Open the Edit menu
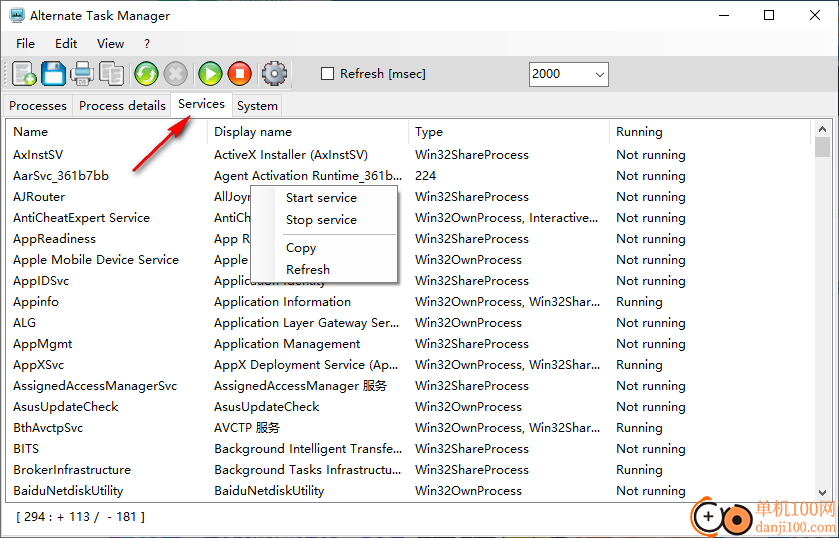 click(x=66, y=44)
